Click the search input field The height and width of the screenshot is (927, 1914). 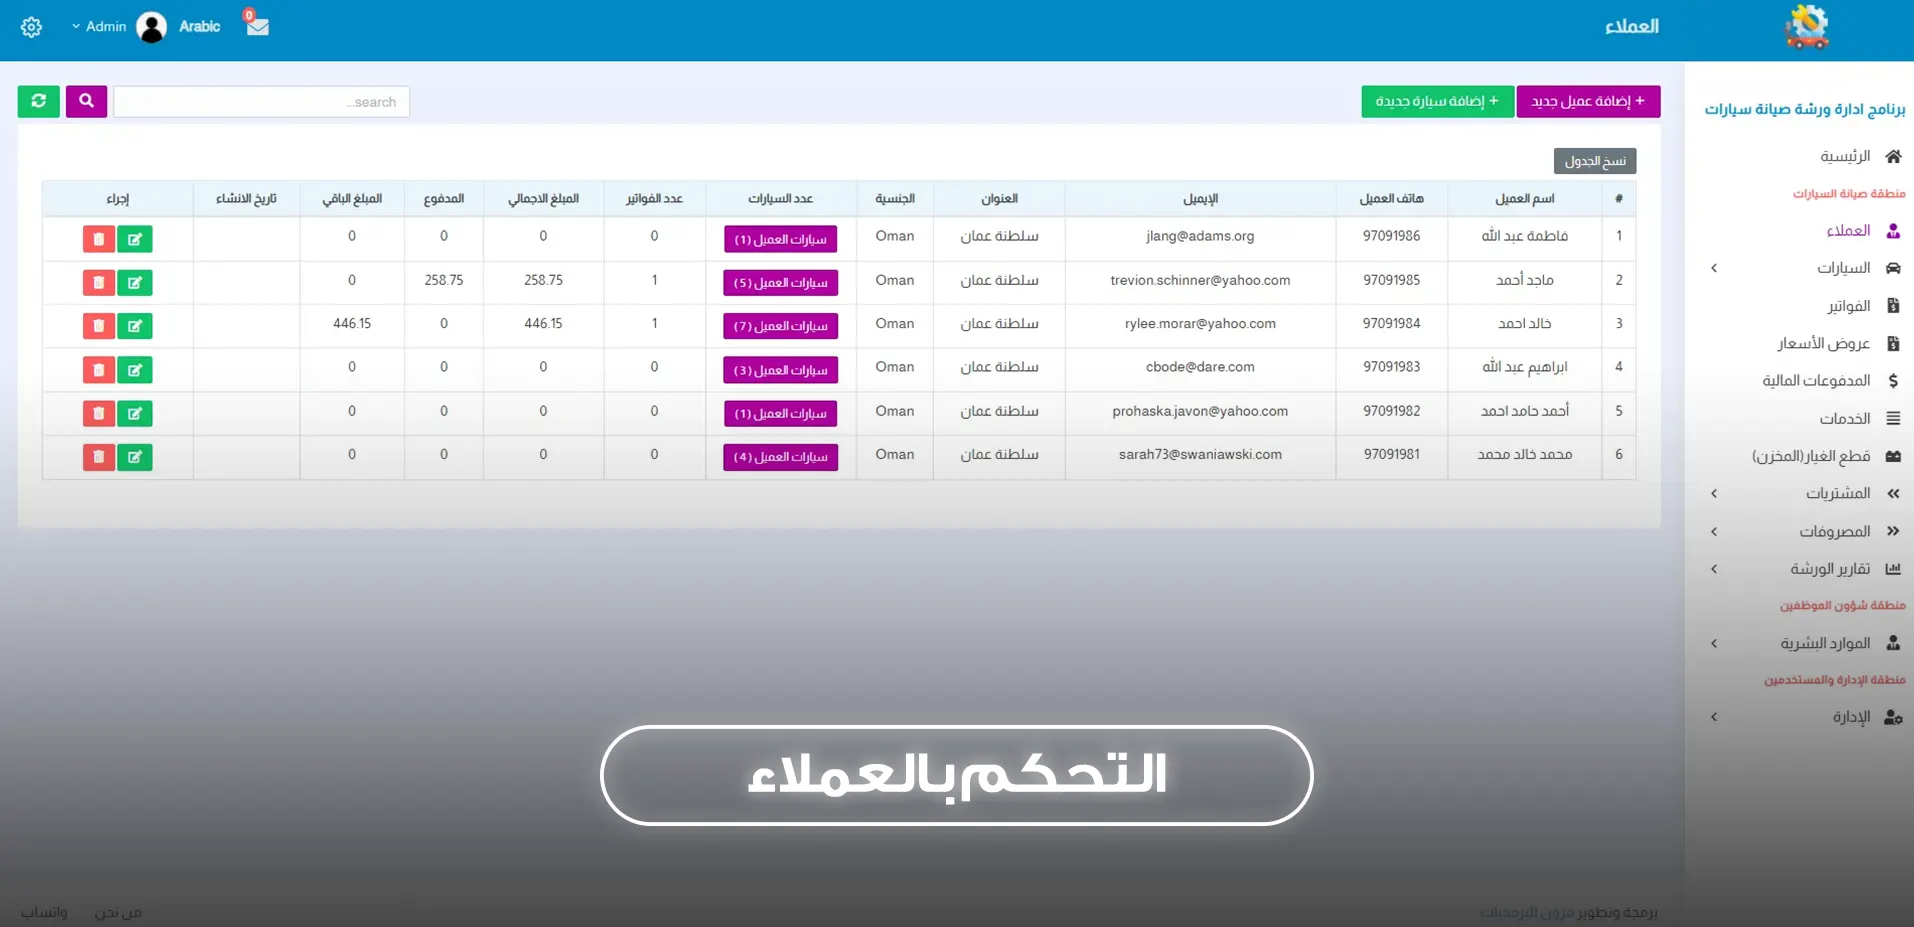pyautogui.click(x=261, y=102)
